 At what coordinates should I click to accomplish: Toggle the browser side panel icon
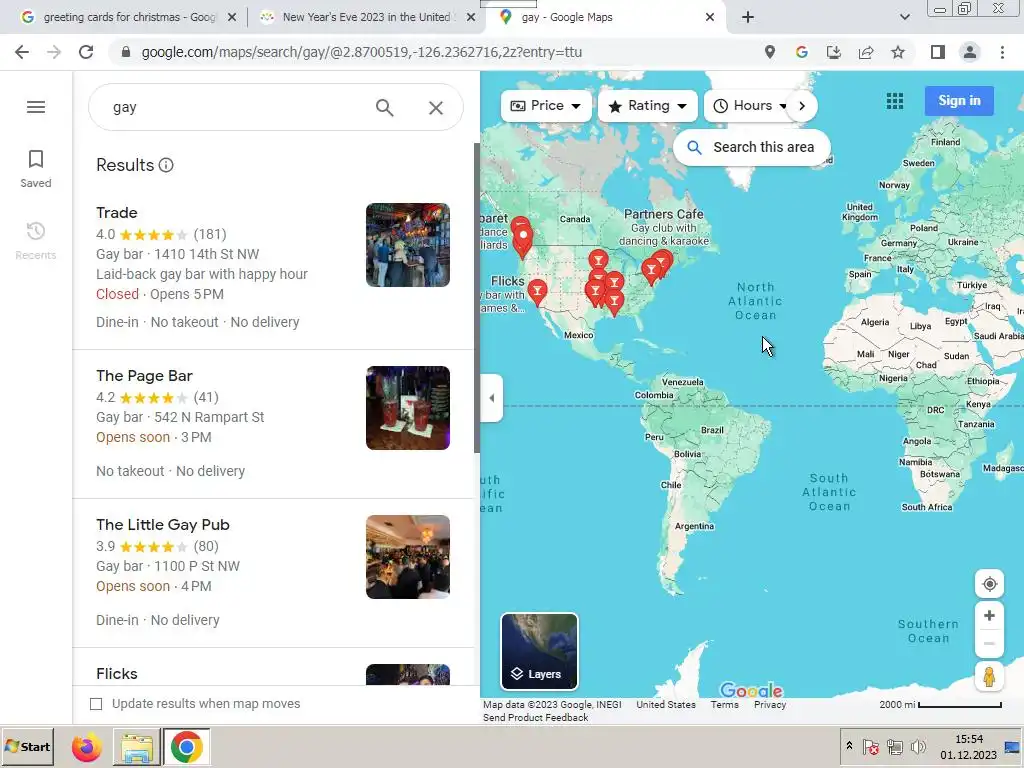(938, 52)
